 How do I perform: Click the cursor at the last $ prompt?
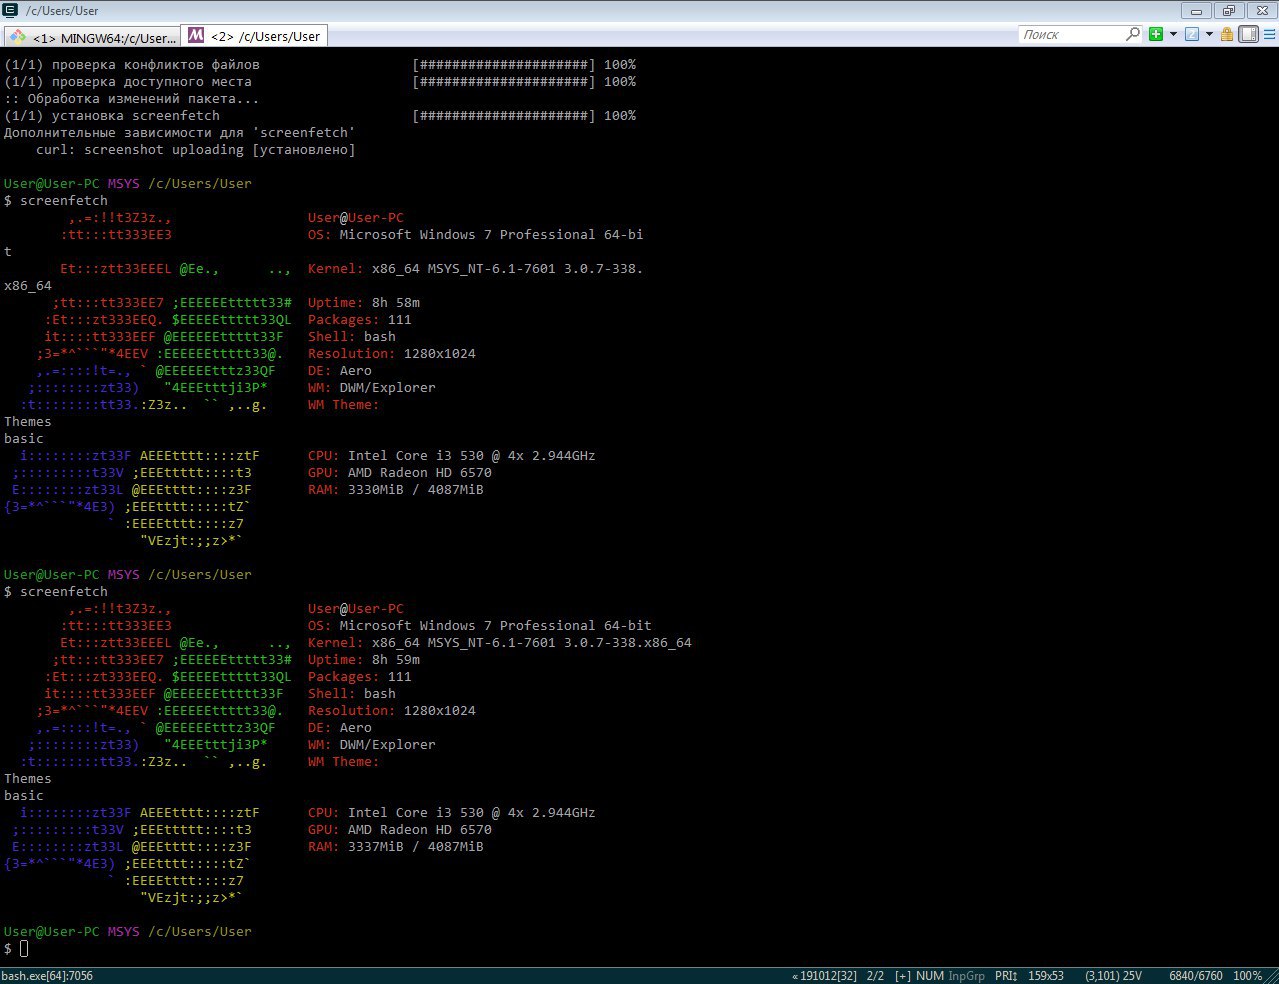click(x=24, y=948)
